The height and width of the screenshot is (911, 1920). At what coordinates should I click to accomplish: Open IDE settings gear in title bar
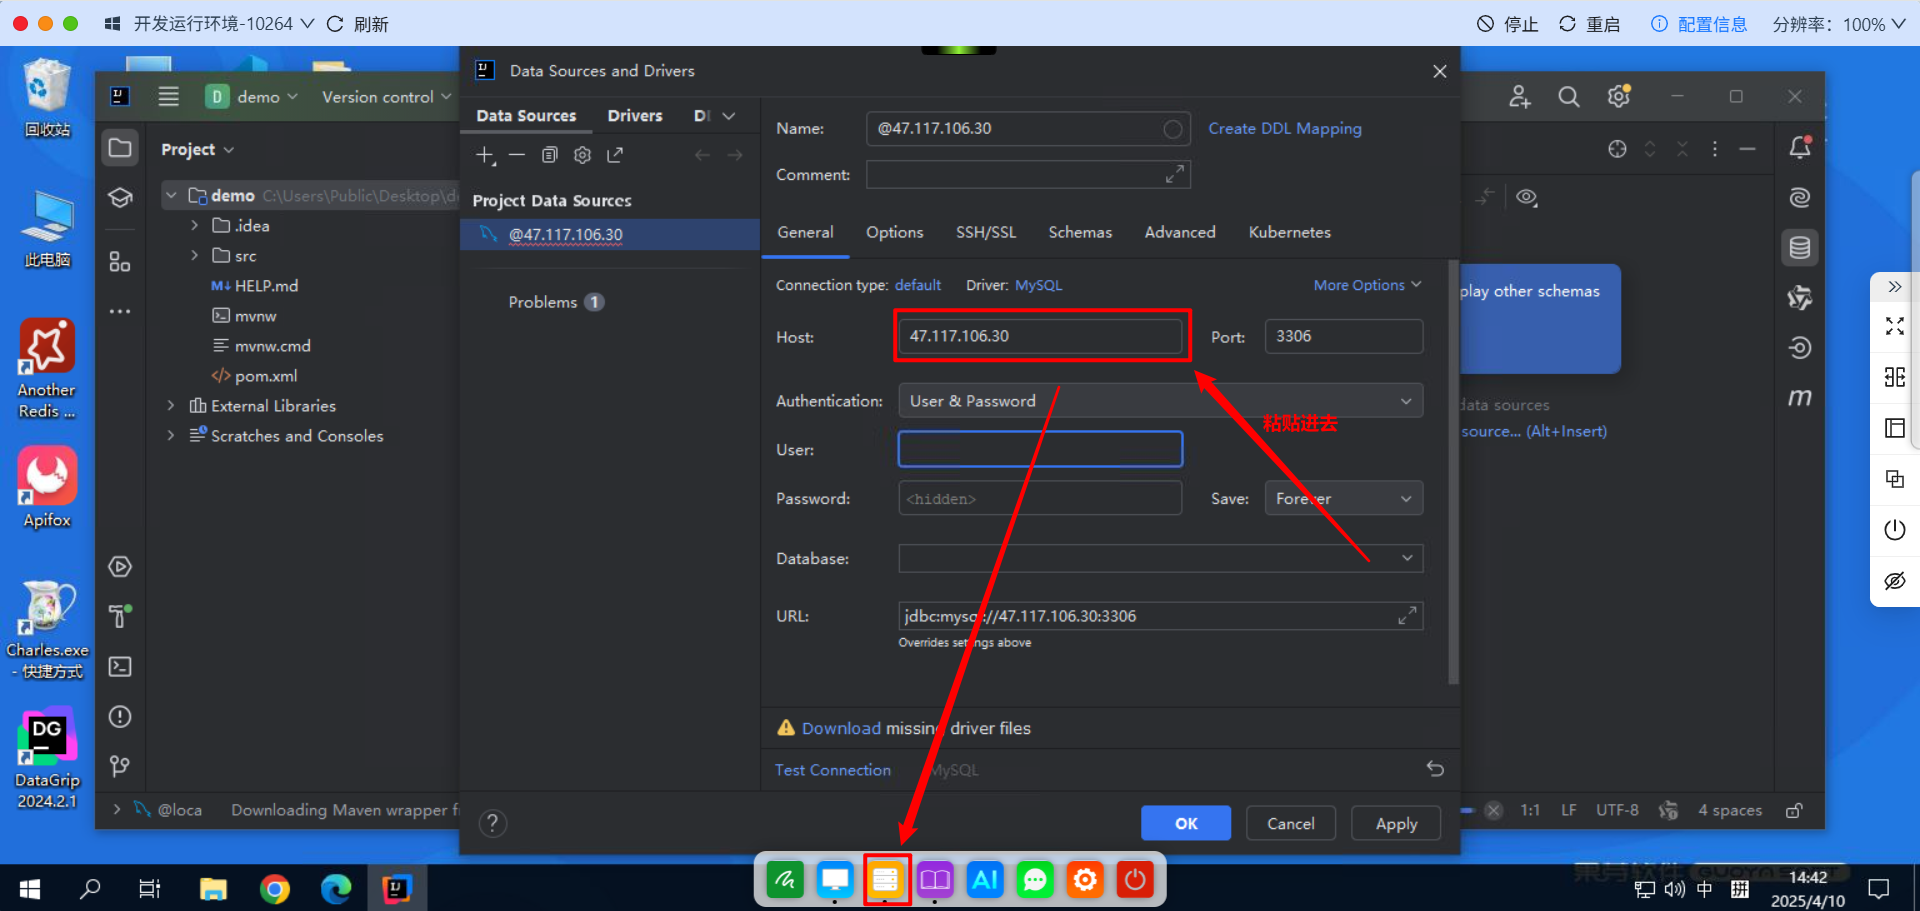1619,97
